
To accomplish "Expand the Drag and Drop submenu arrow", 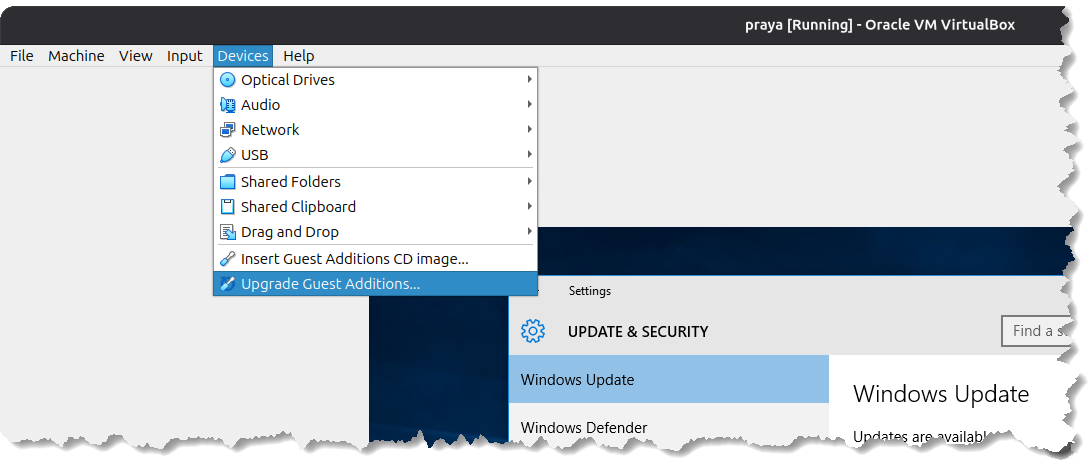I will 529,232.
